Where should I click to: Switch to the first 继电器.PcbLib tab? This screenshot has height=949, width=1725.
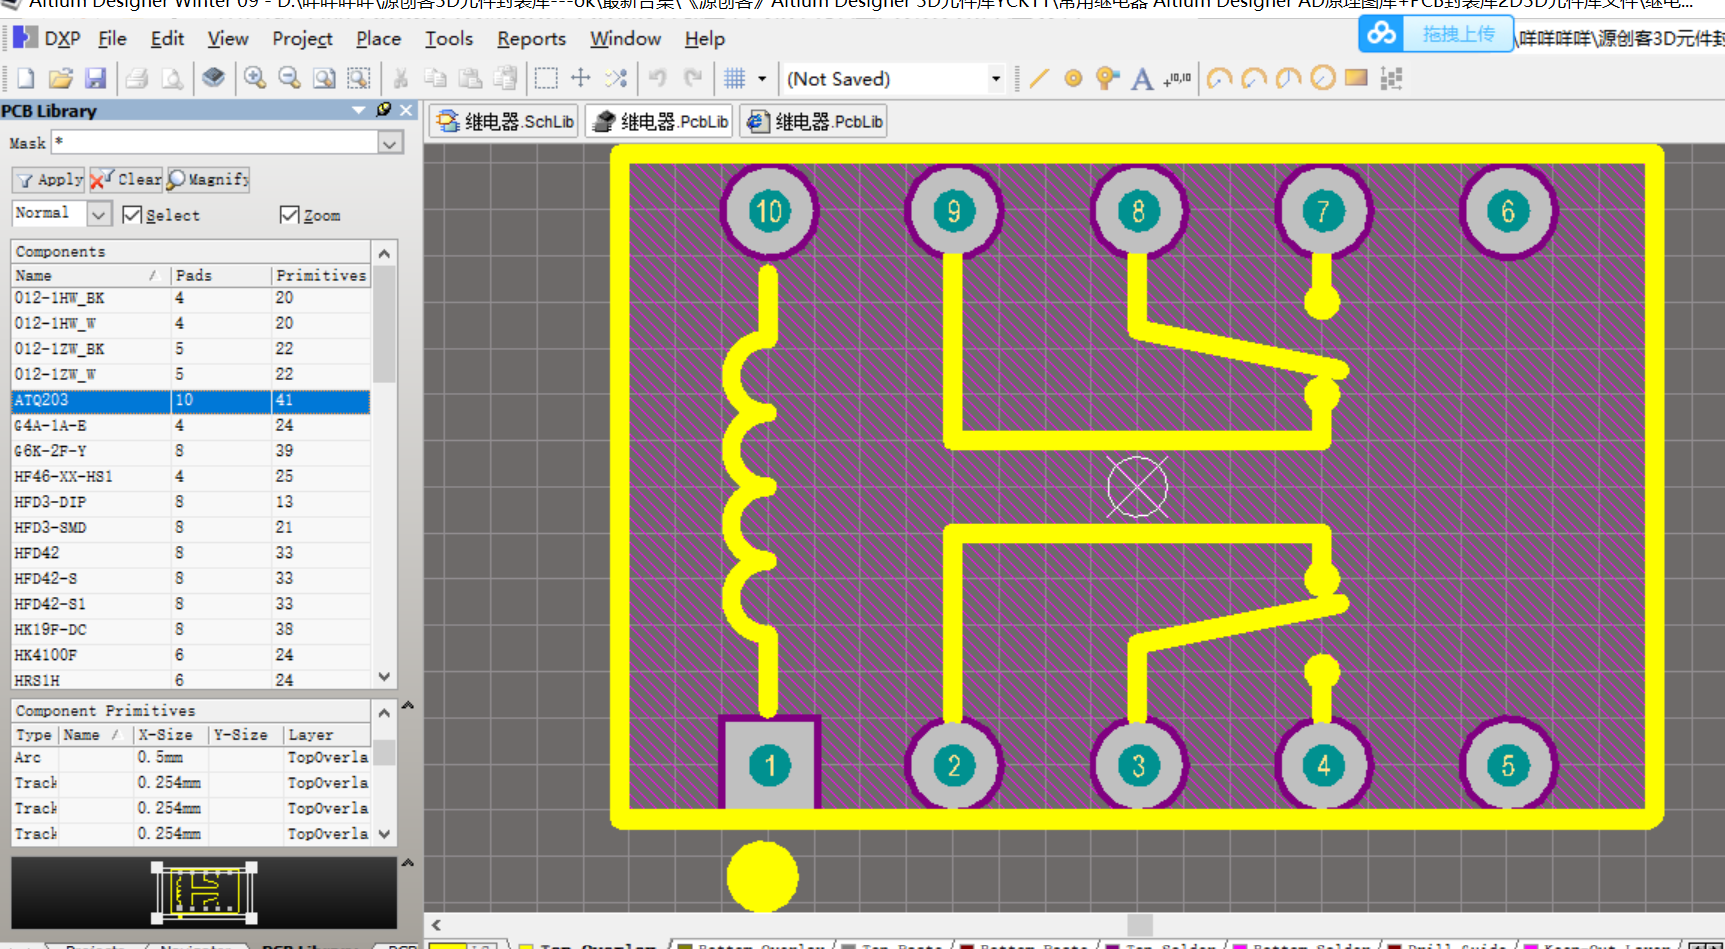pos(660,121)
